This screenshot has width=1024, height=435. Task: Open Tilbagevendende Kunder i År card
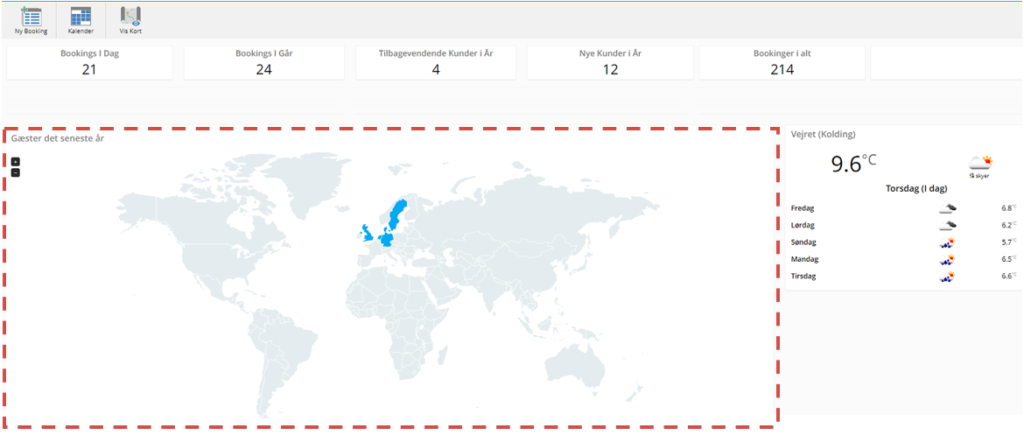click(436, 62)
